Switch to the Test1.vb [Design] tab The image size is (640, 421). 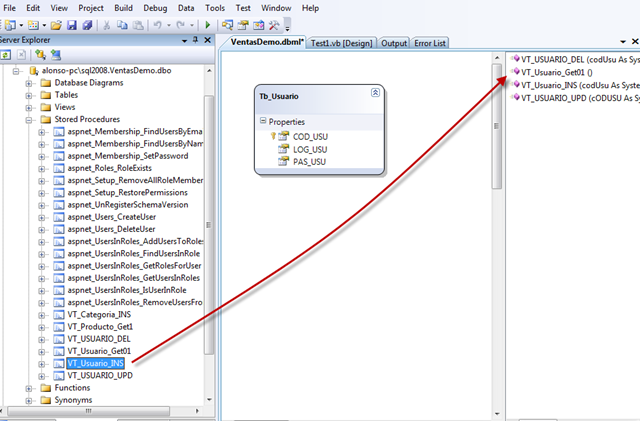[342, 43]
